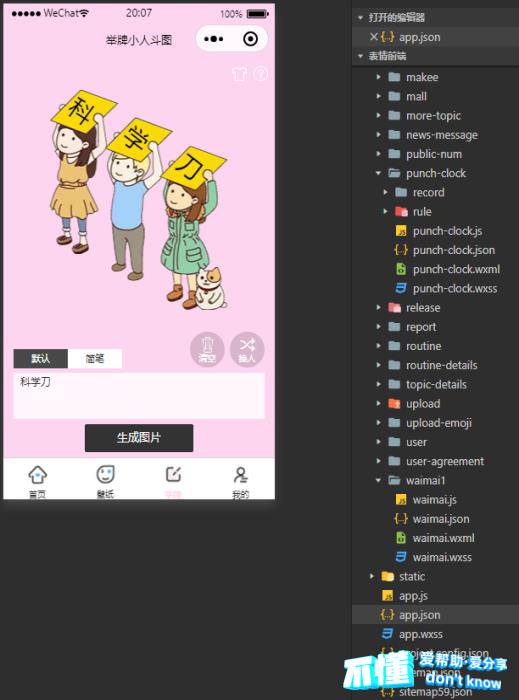
Task: Open the home (首页) tab icon
Action: pyautogui.click(x=37, y=475)
